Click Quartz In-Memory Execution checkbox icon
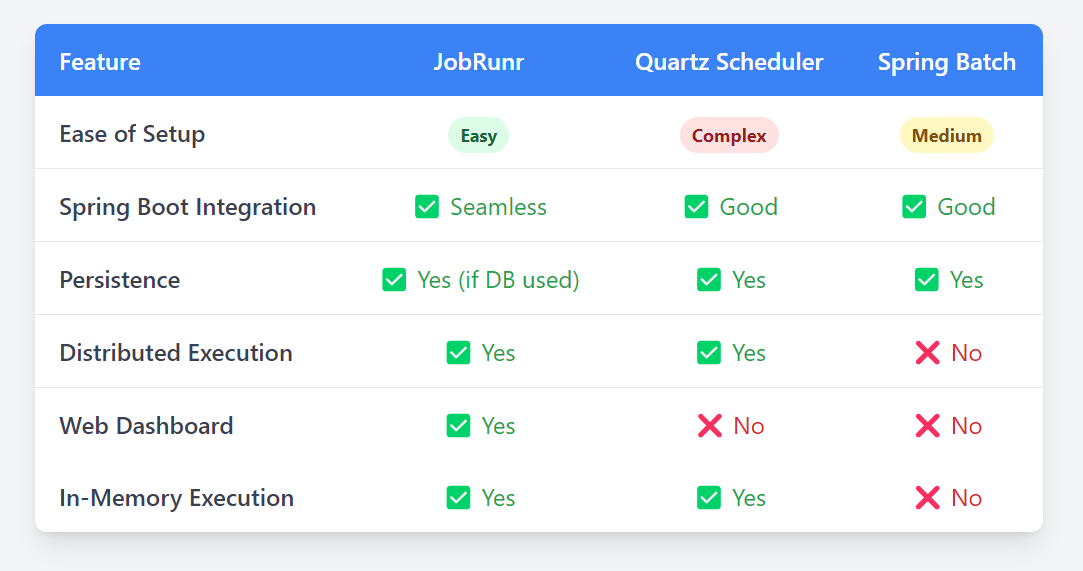The image size is (1083, 571). point(709,498)
